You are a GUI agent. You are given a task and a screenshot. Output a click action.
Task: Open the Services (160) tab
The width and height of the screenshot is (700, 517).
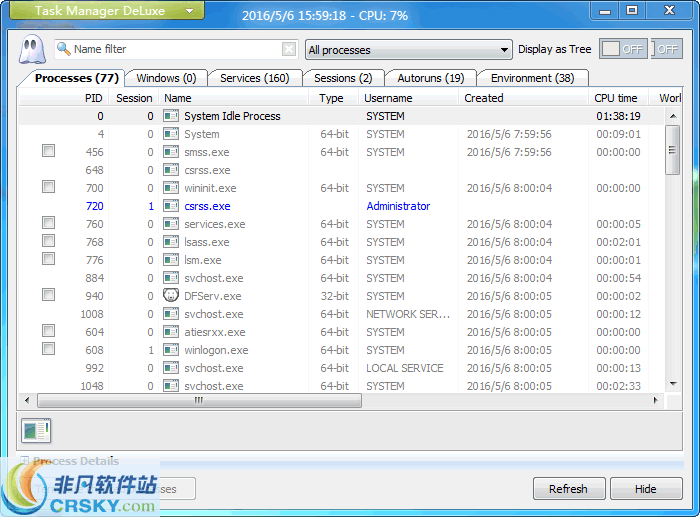point(254,78)
